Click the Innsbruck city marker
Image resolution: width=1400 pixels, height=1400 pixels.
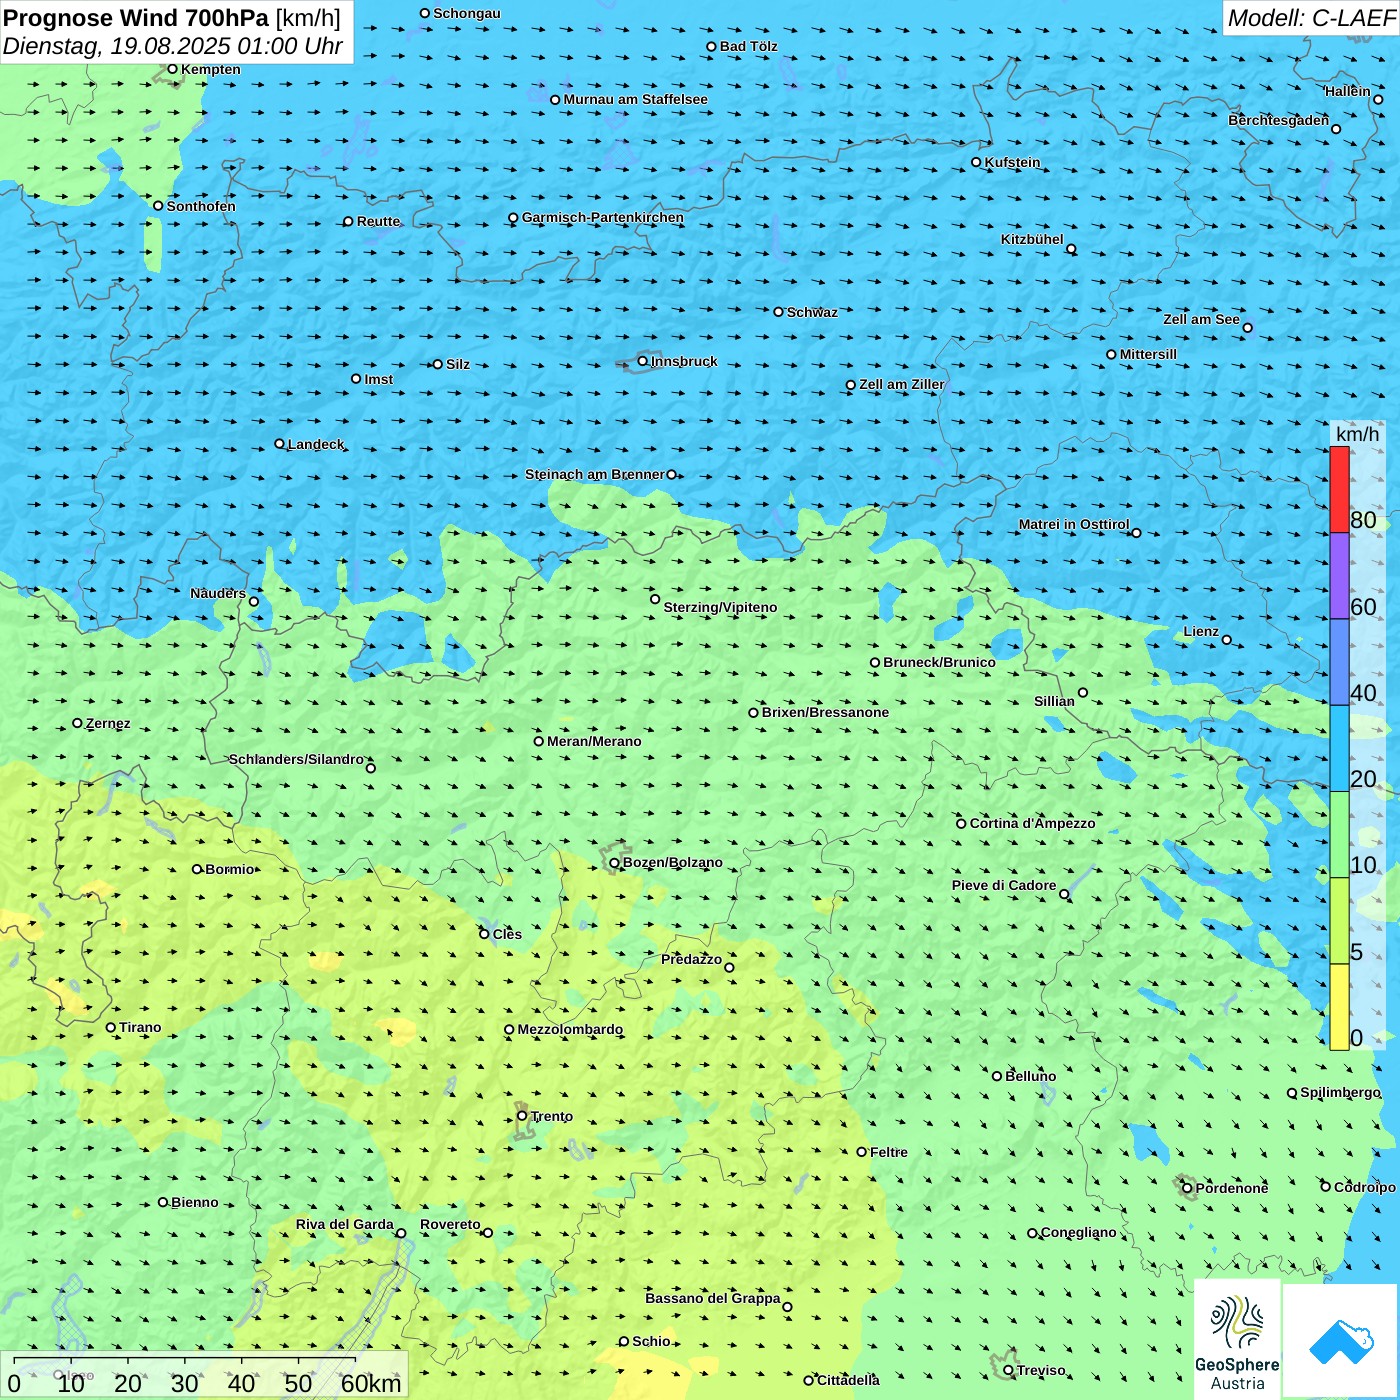click(643, 361)
